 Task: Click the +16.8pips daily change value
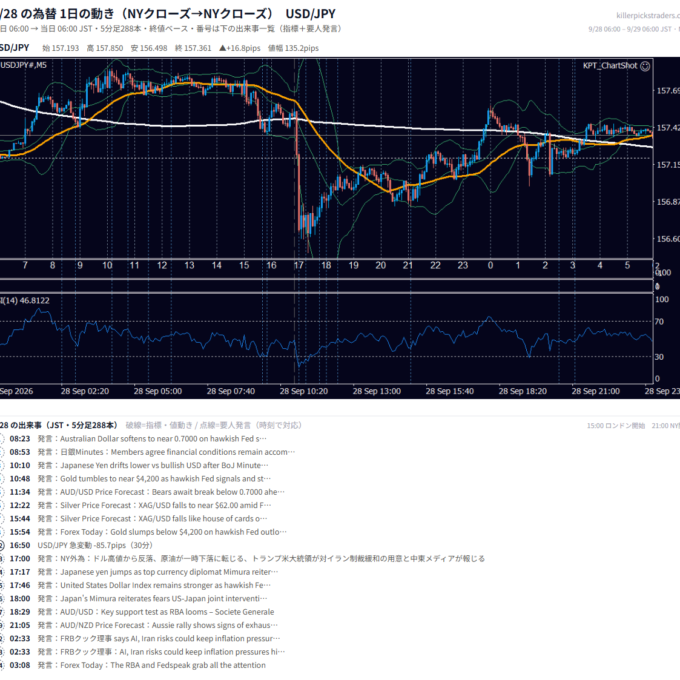point(240,48)
